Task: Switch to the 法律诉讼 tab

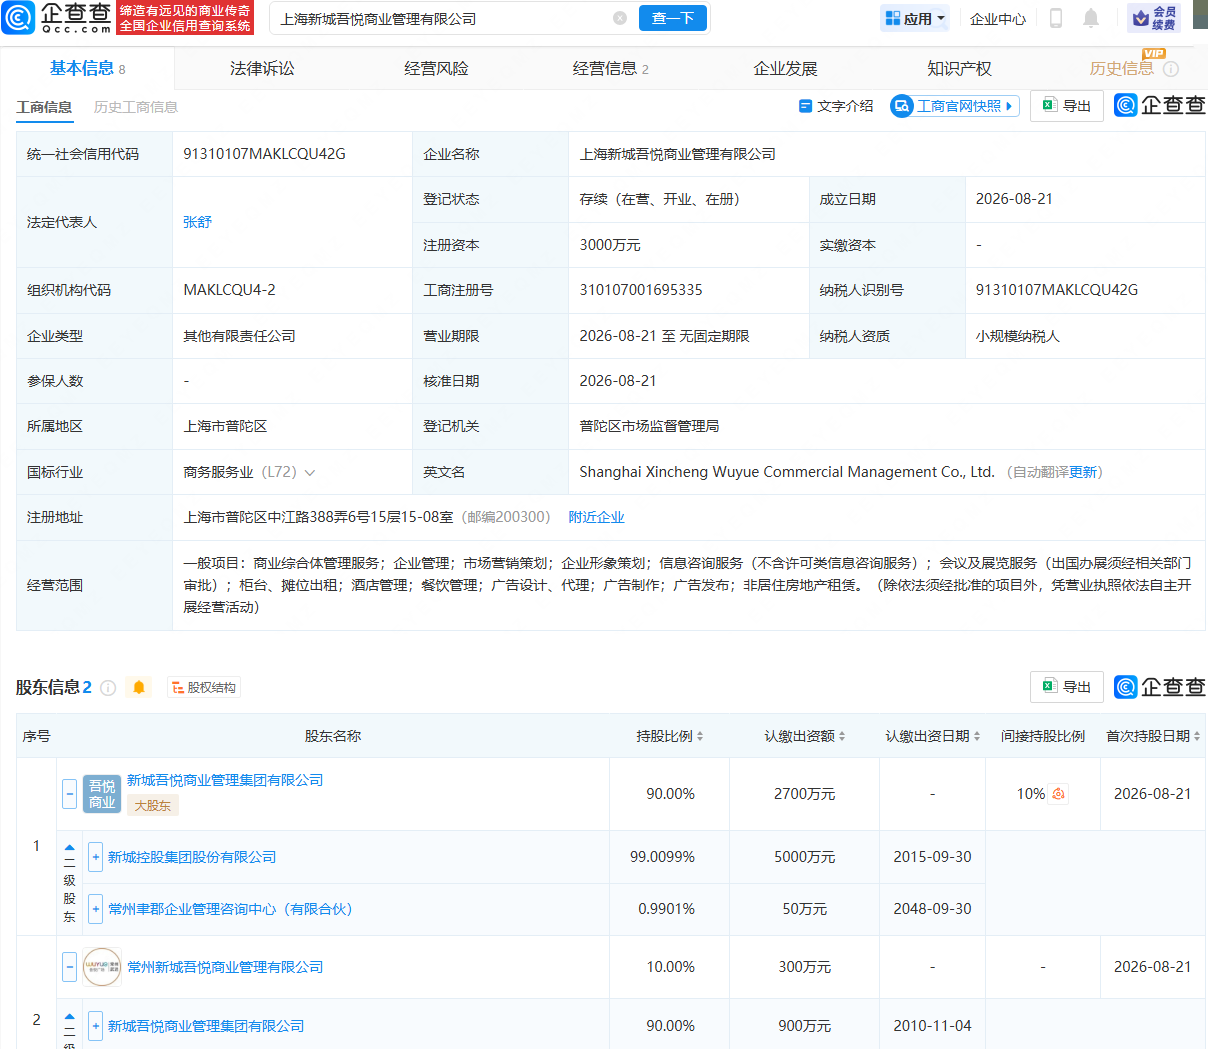Action: click(x=262, y=69)
